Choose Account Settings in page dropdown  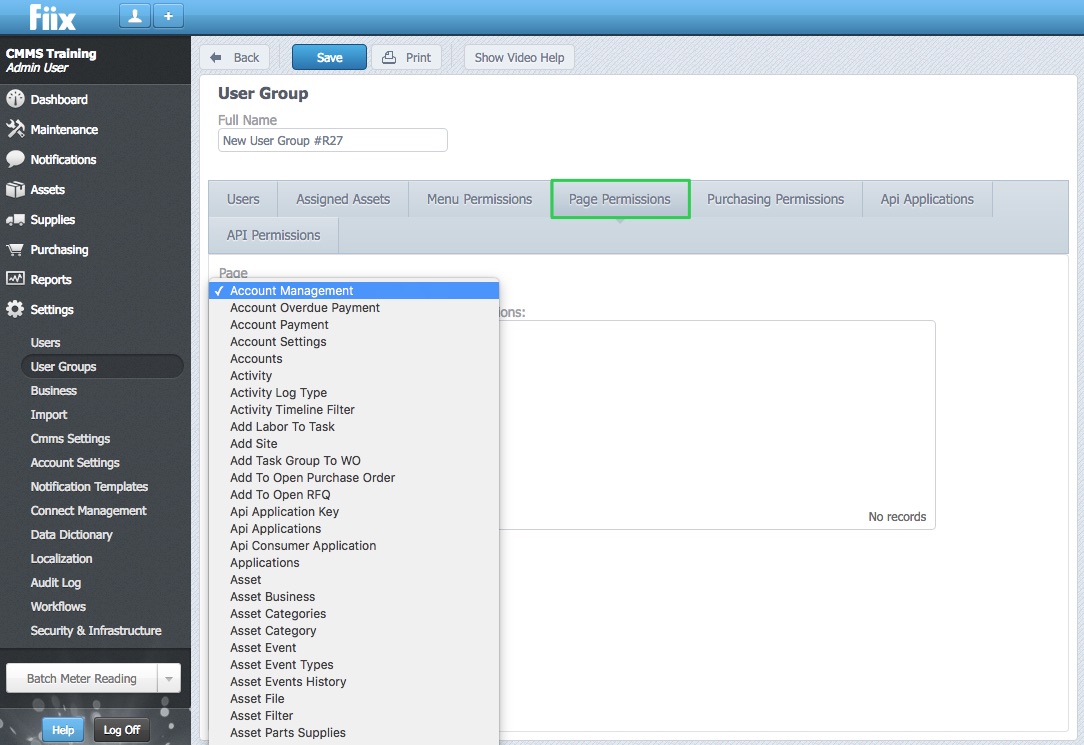(x=354, y=341)
